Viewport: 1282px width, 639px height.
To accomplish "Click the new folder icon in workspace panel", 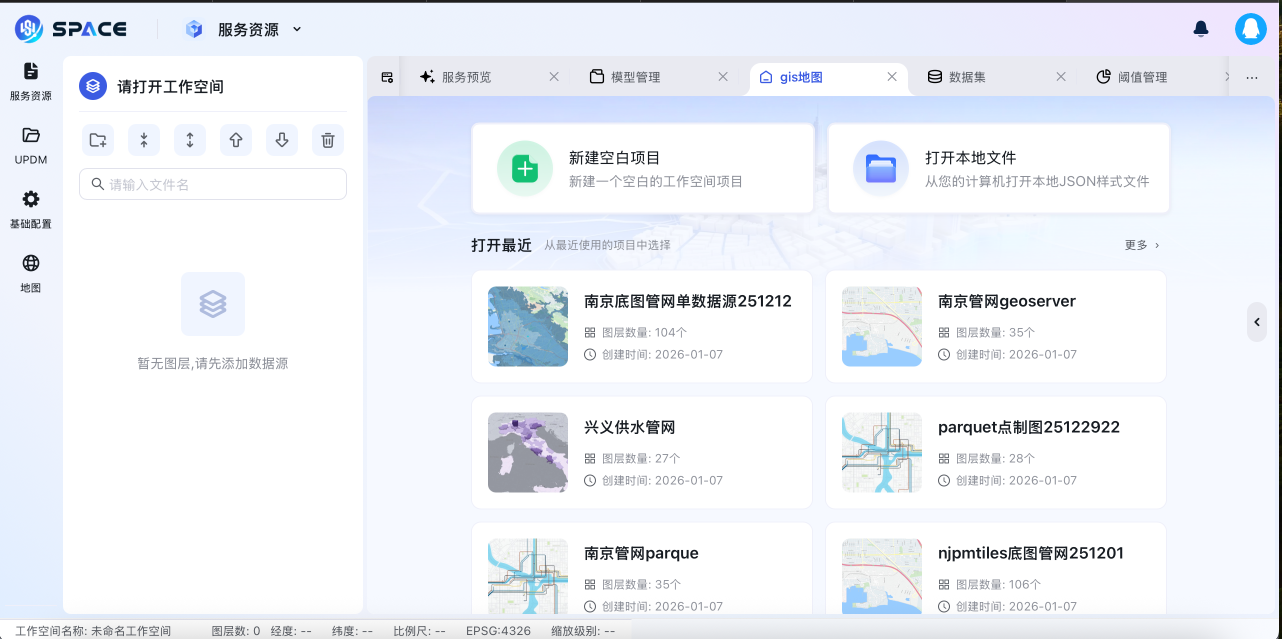I will 97,140.
